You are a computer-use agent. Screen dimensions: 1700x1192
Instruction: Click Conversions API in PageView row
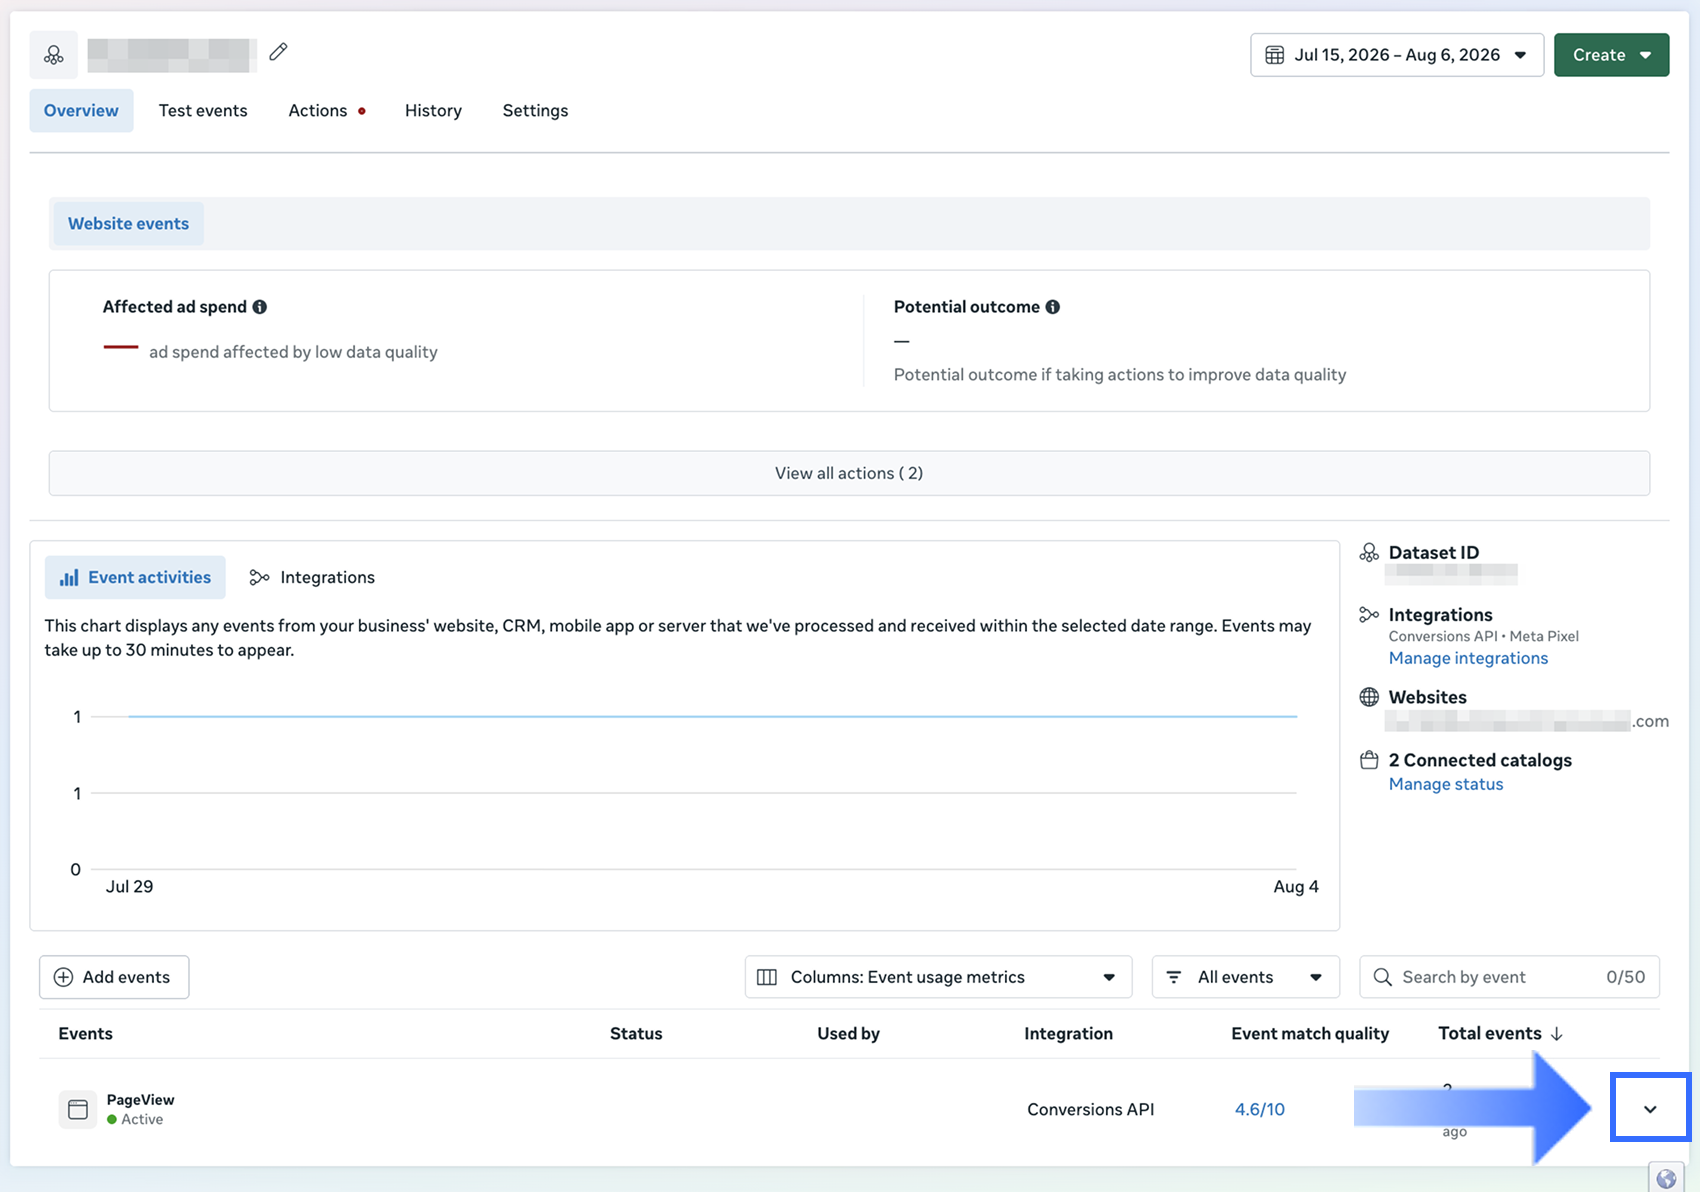coord(1091,1109)
